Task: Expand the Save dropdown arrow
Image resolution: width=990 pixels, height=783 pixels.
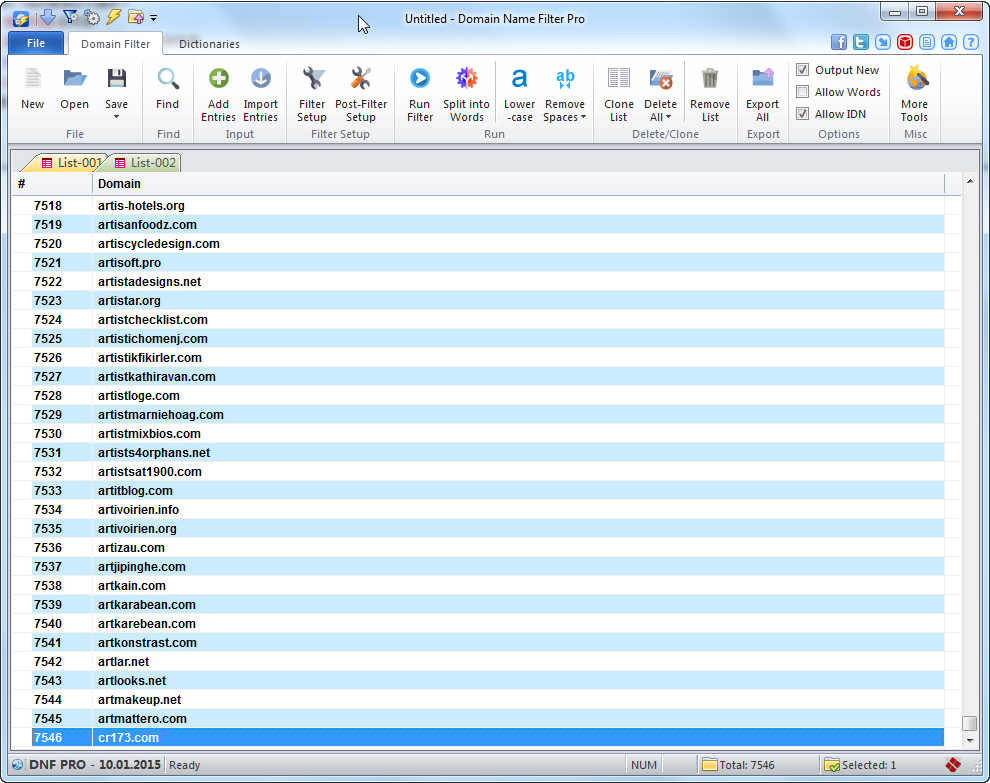Action: [116, 117]
